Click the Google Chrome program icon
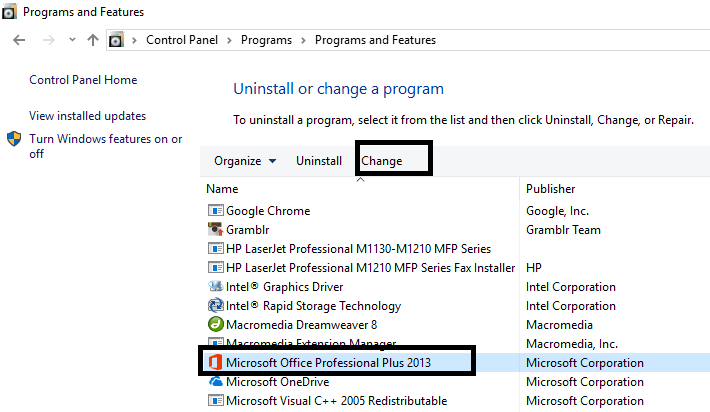Viewport: 710px width, 412px height. (x=215, y=211)
